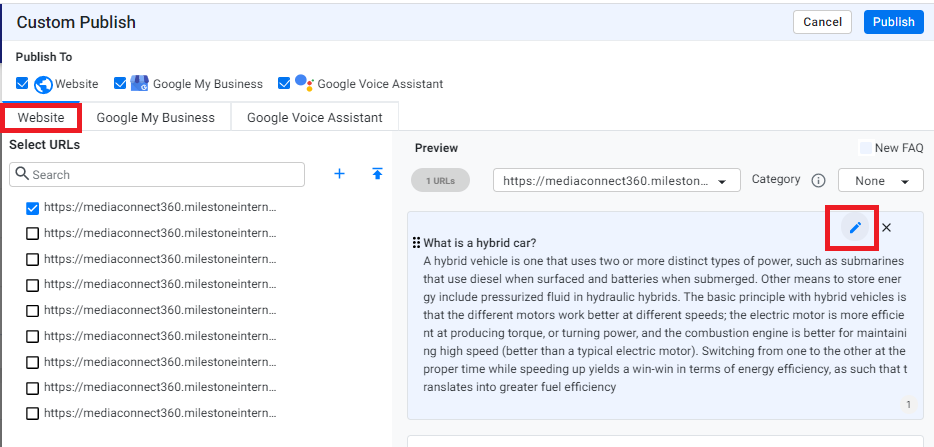Click the Publish button
The image size is (934, 447).
tap(893, 22)
